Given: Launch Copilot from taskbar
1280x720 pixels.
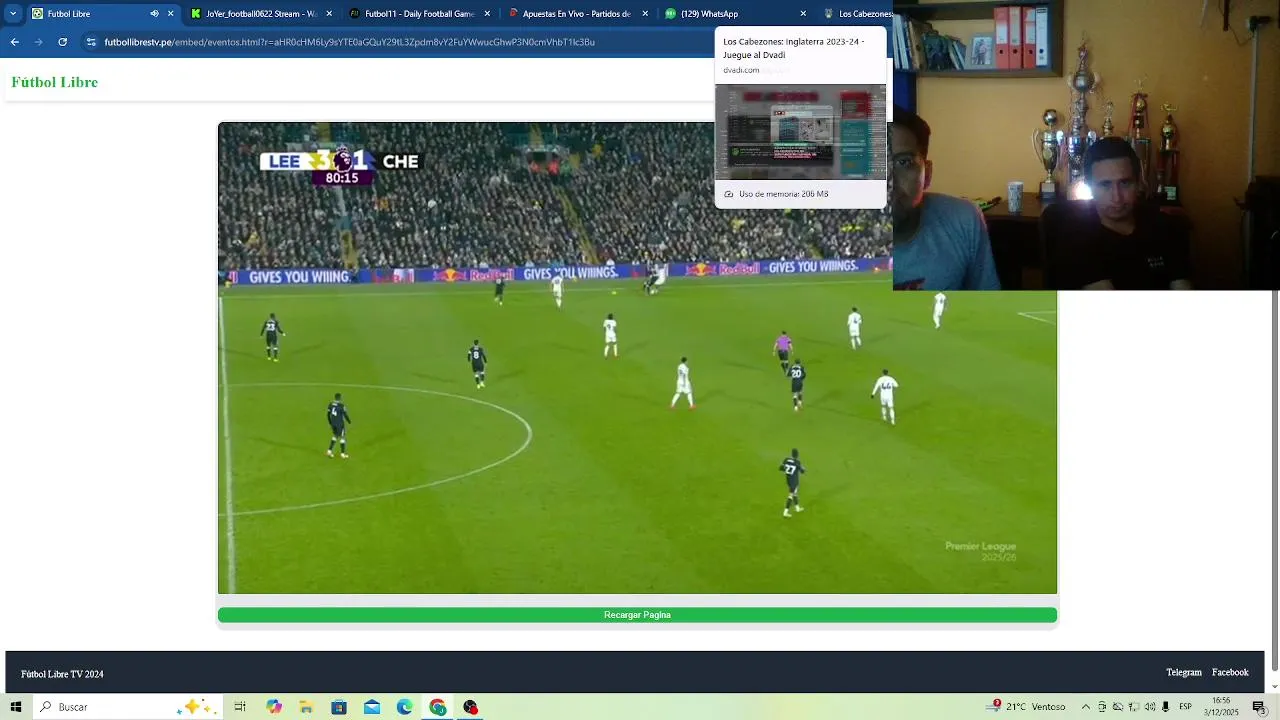Looking at the screenshot, I should [274, 707].
